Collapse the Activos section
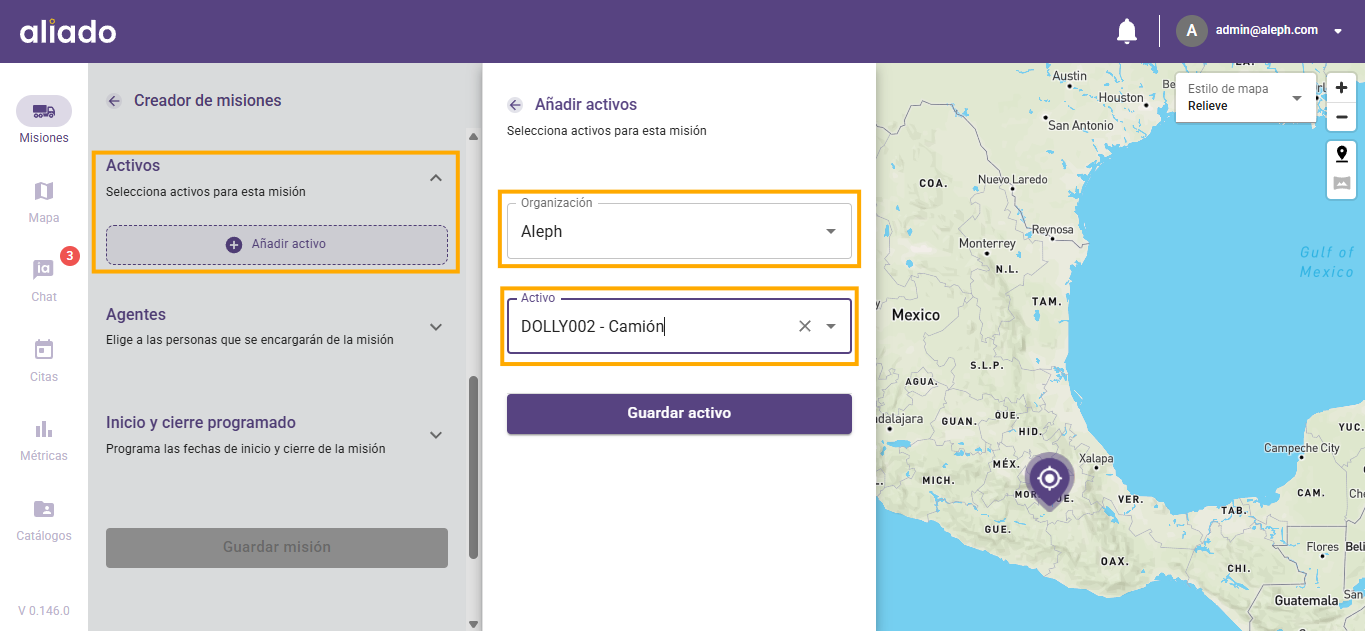 pyautogui.click(x=435, y=178)
